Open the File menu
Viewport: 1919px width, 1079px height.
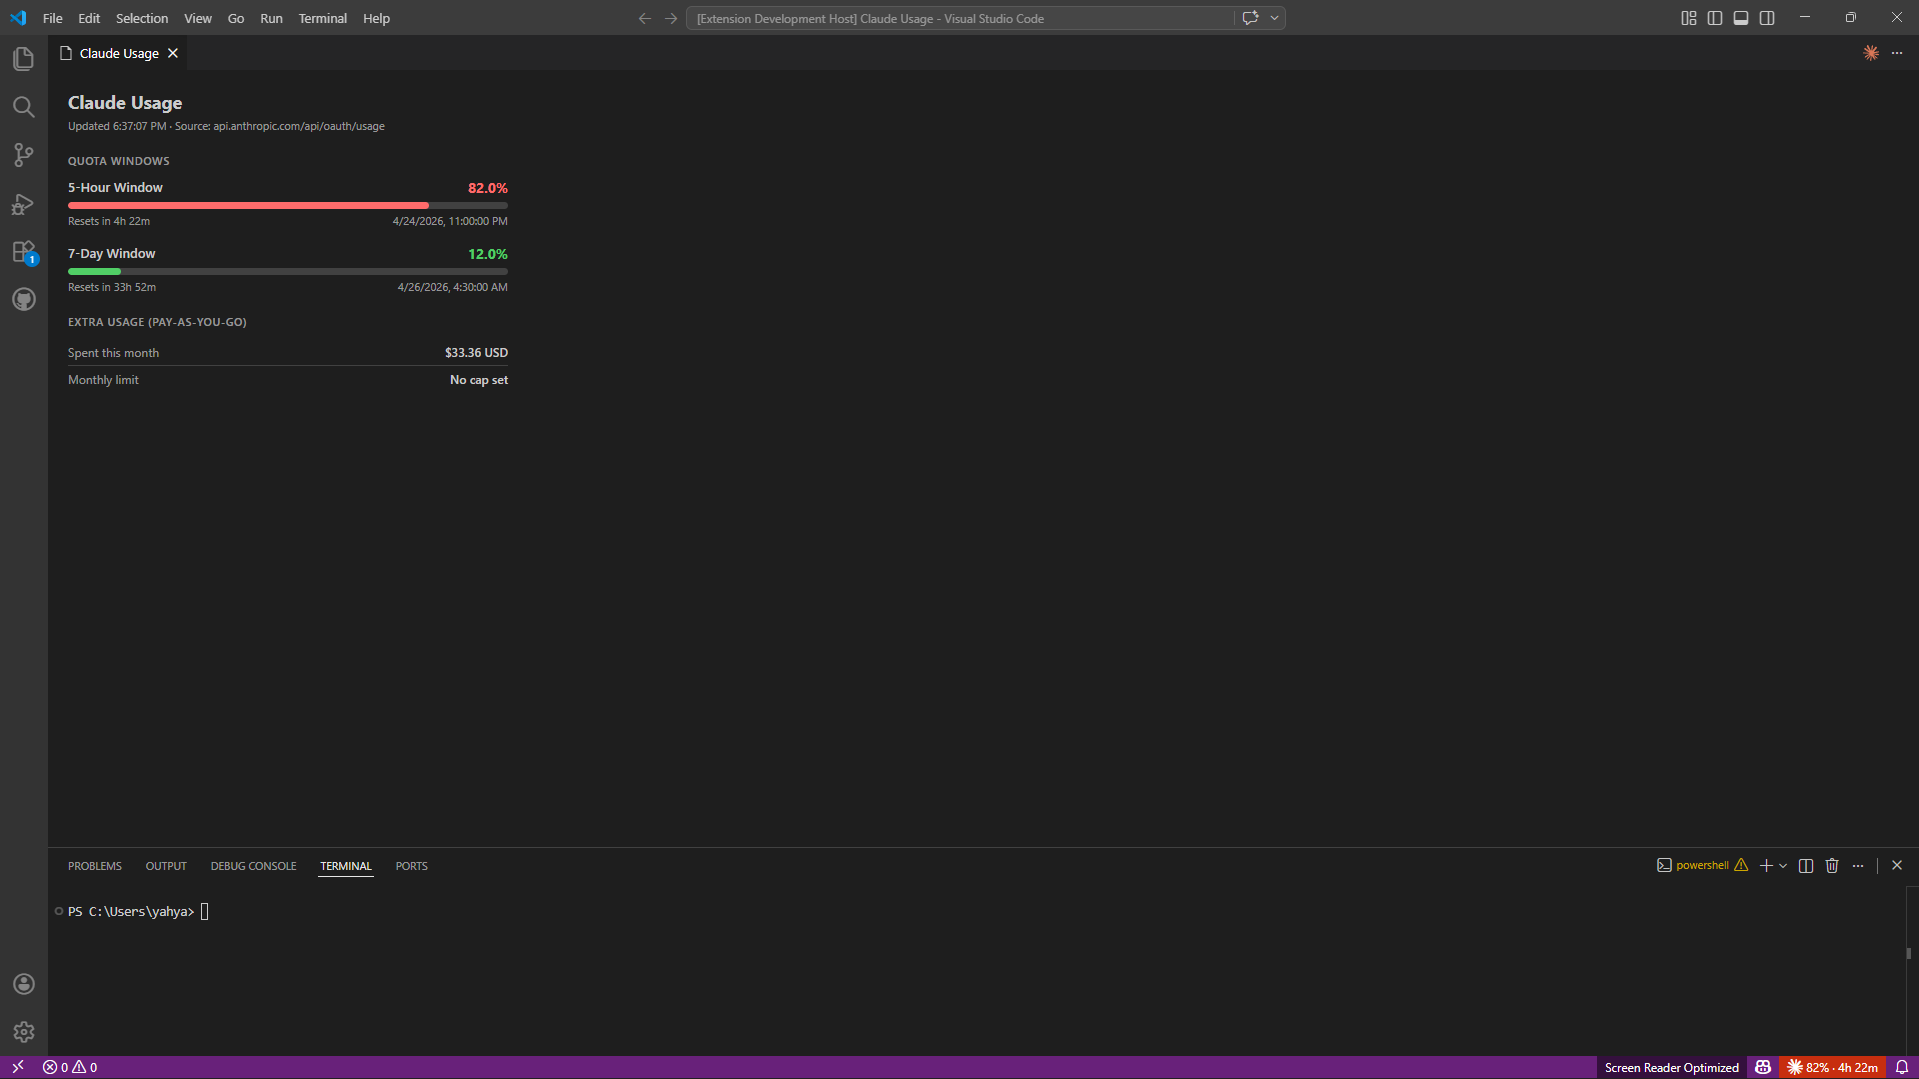click(x=53, y=18)
